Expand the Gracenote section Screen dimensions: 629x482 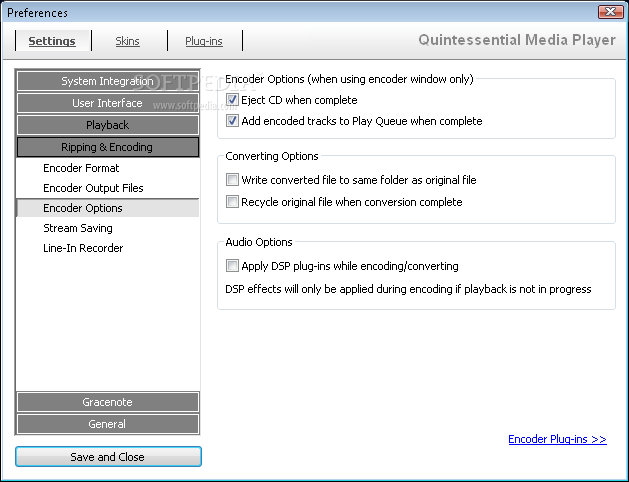pyautogui.click(x=108, y=402)
